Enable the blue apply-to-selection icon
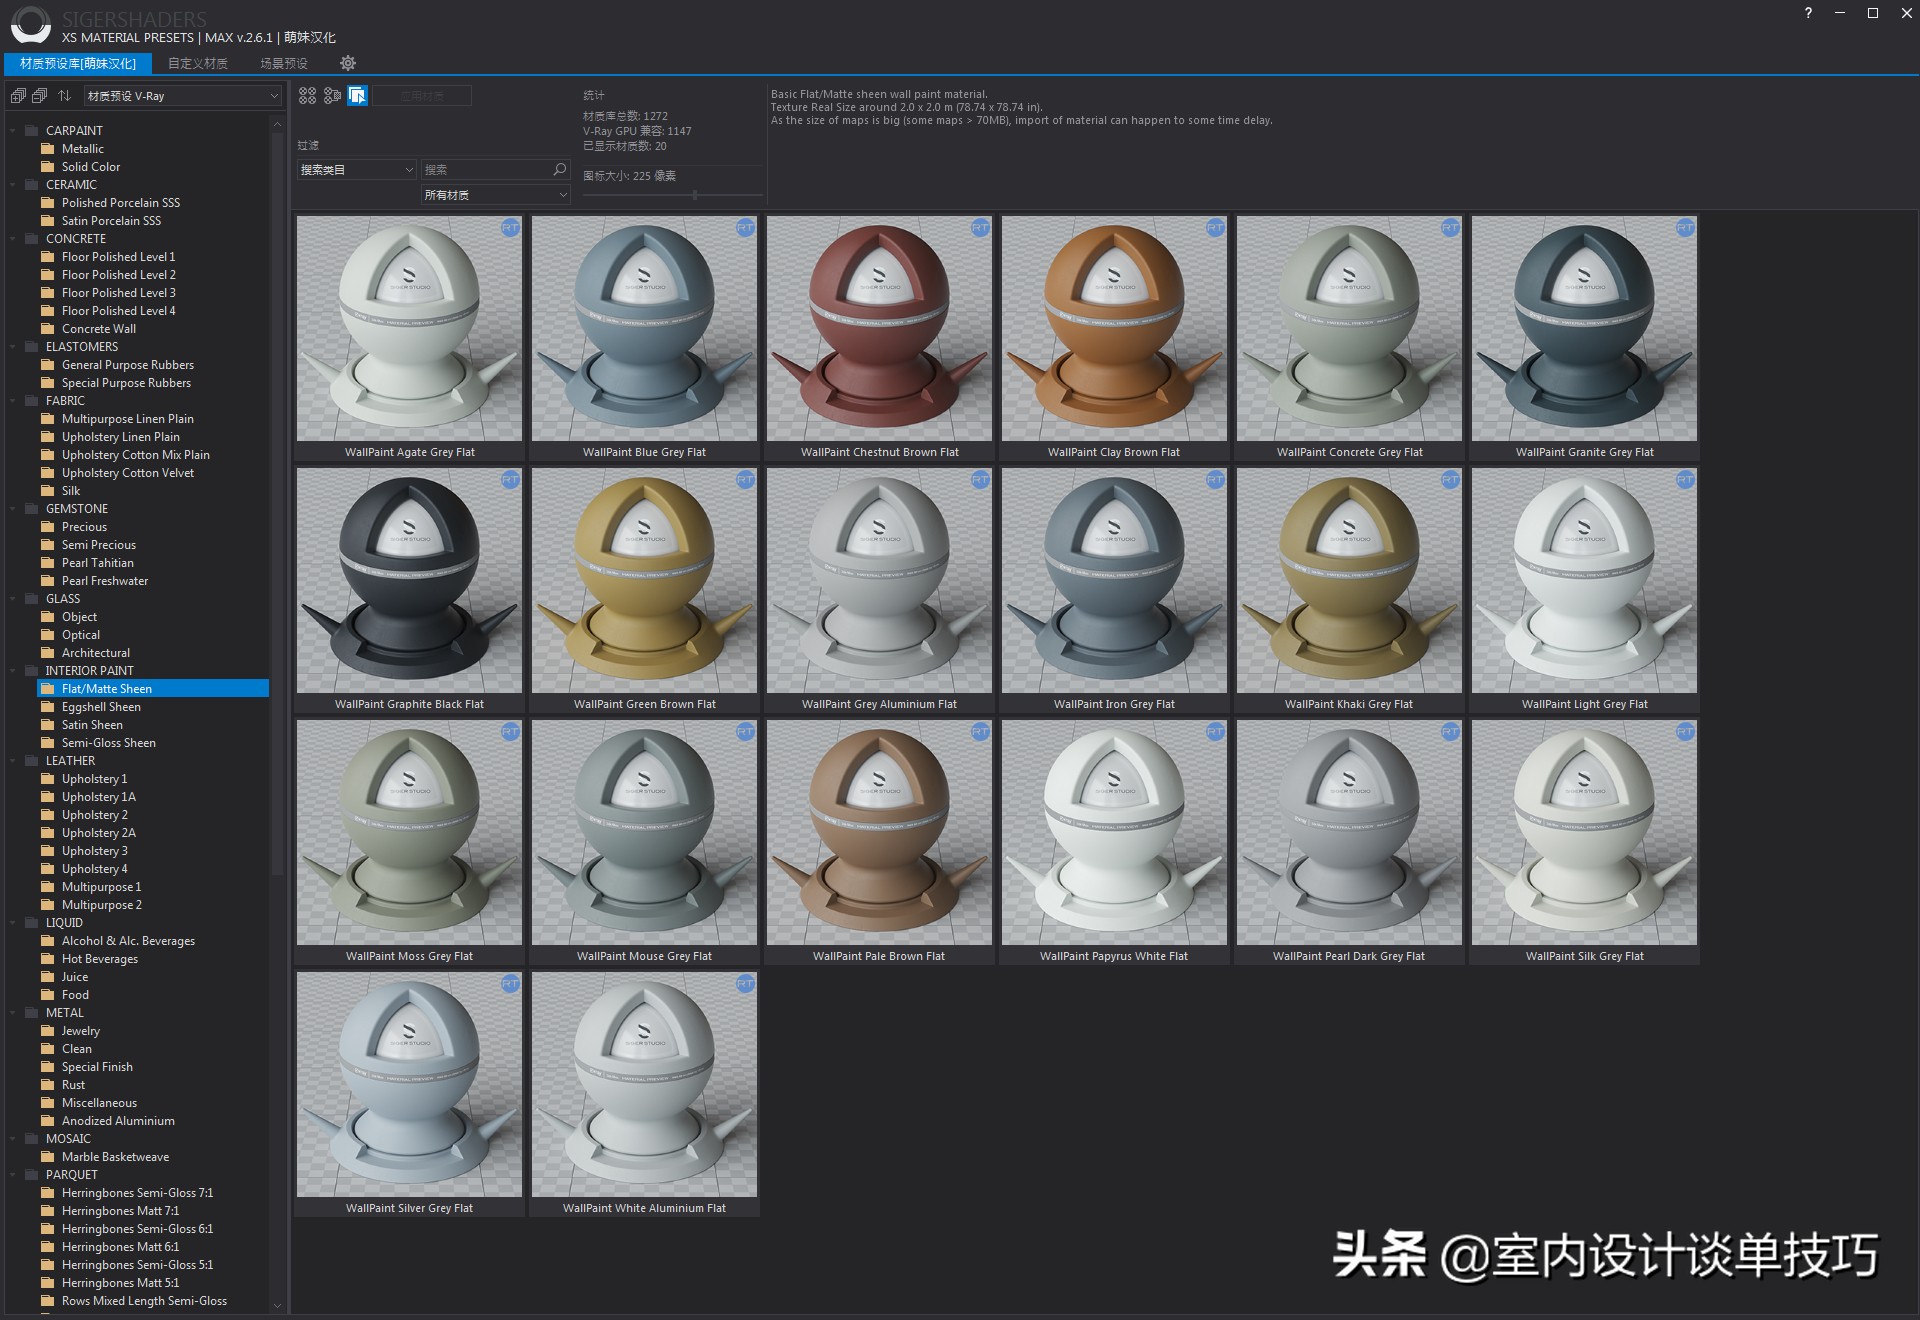1920x1320 pixels. click(357, 95)
